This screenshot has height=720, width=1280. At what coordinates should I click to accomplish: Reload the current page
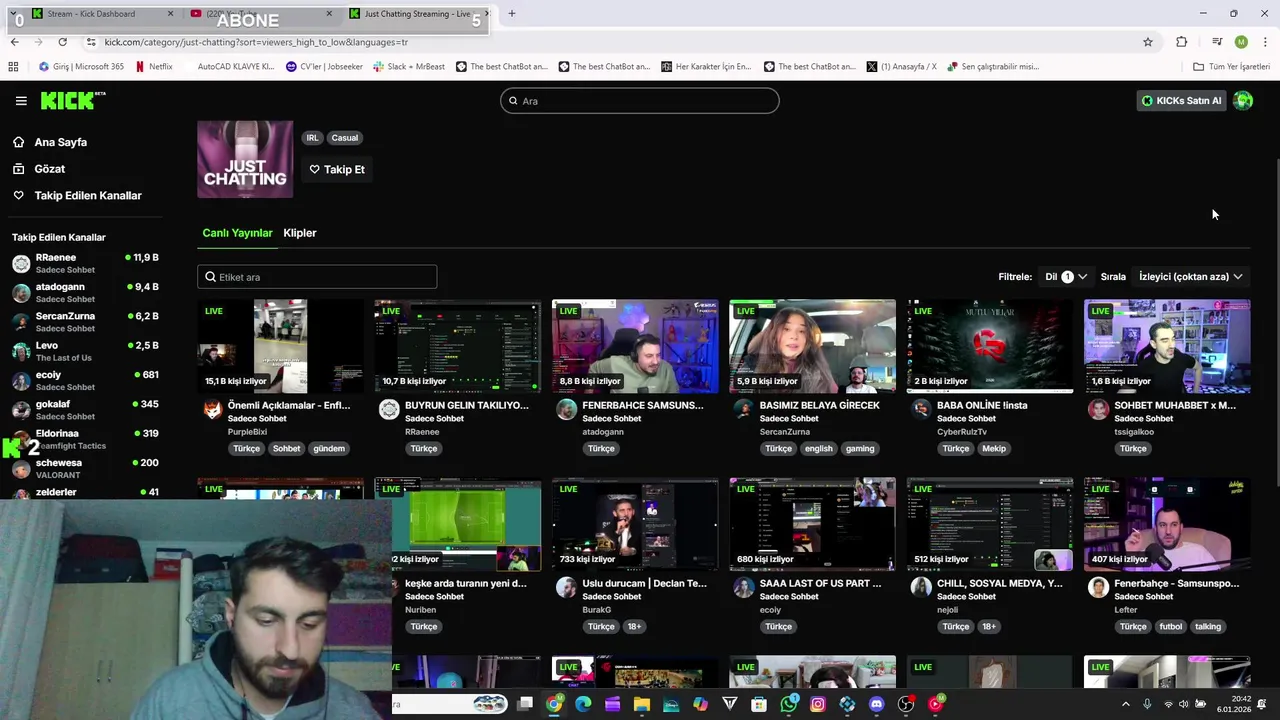pyautogui.click(x=62, y=42)
